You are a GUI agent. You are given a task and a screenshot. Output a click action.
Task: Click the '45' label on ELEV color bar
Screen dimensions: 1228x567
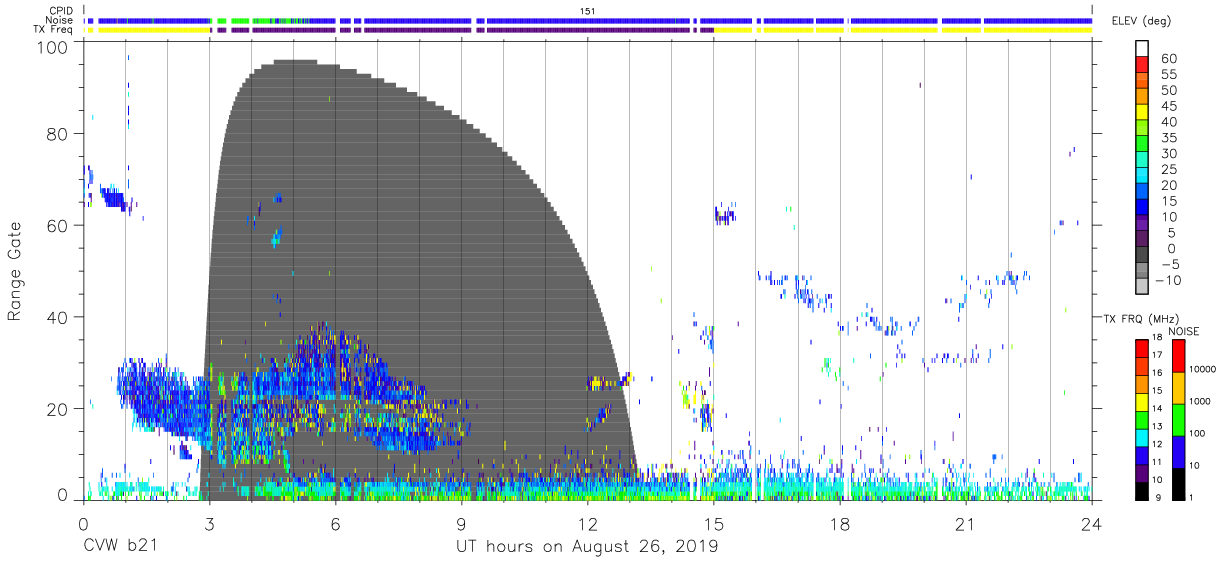[x=1167, y=106]
